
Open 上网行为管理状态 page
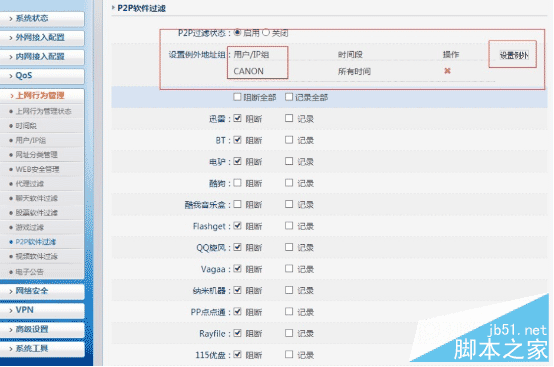coord(43,111)
